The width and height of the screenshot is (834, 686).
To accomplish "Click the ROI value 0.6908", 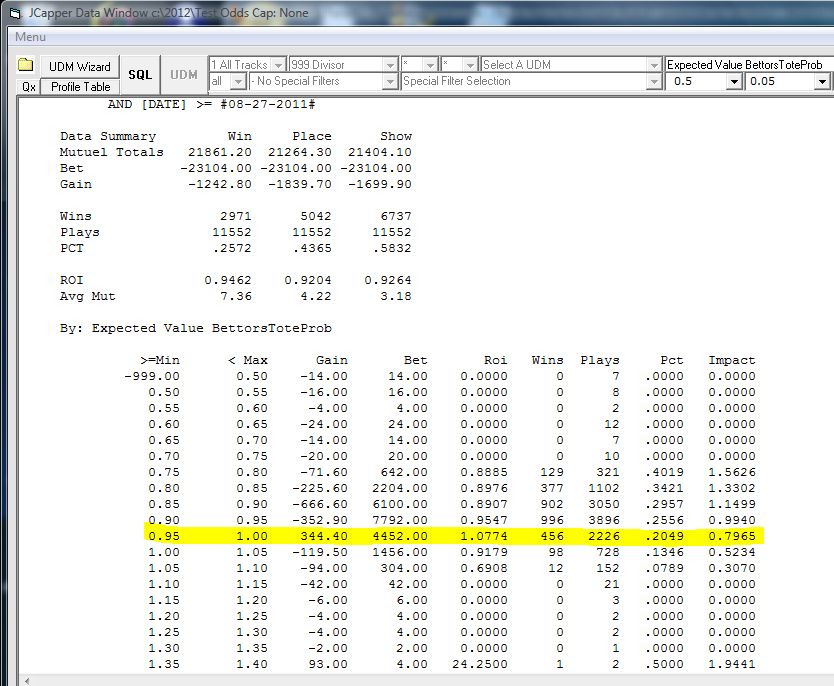I will click(484, 568).
